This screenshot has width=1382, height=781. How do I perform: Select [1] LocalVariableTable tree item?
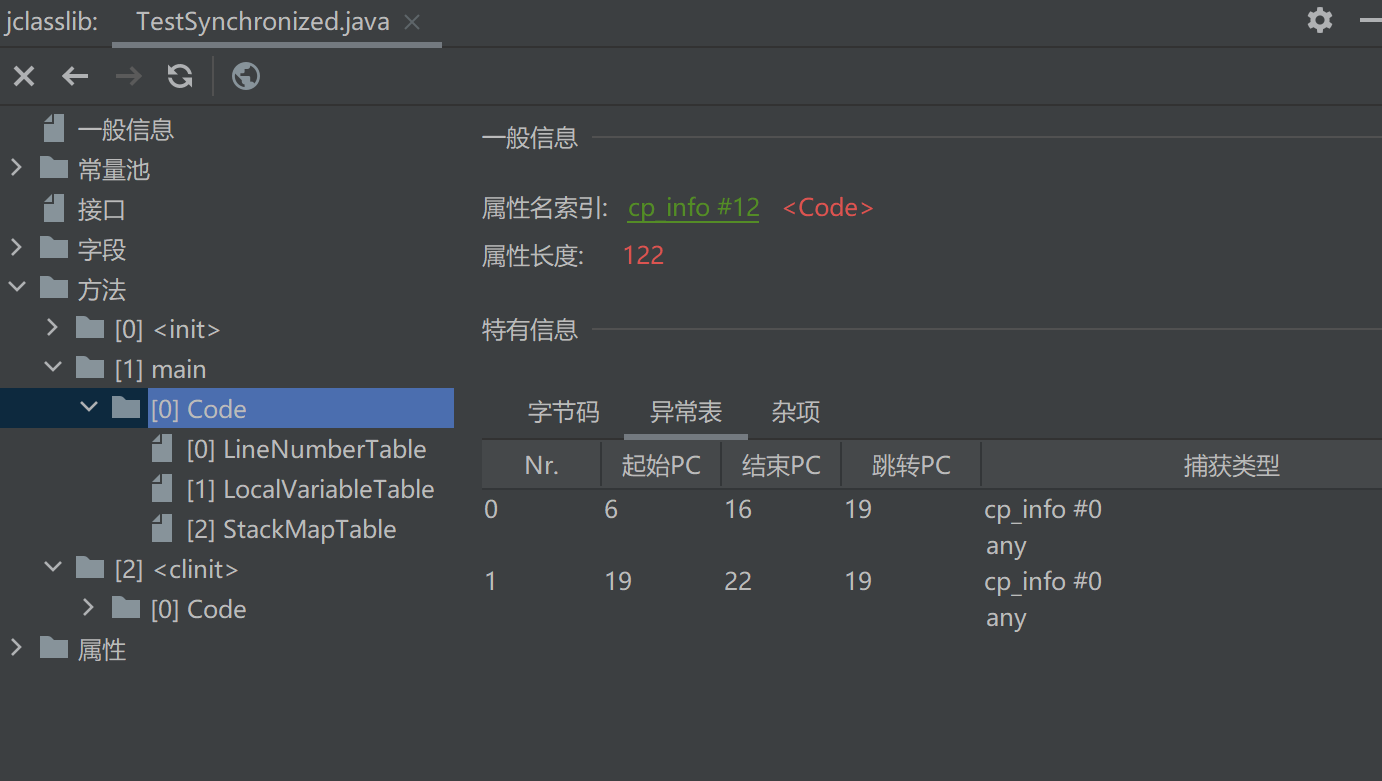(x=310, y=490)
